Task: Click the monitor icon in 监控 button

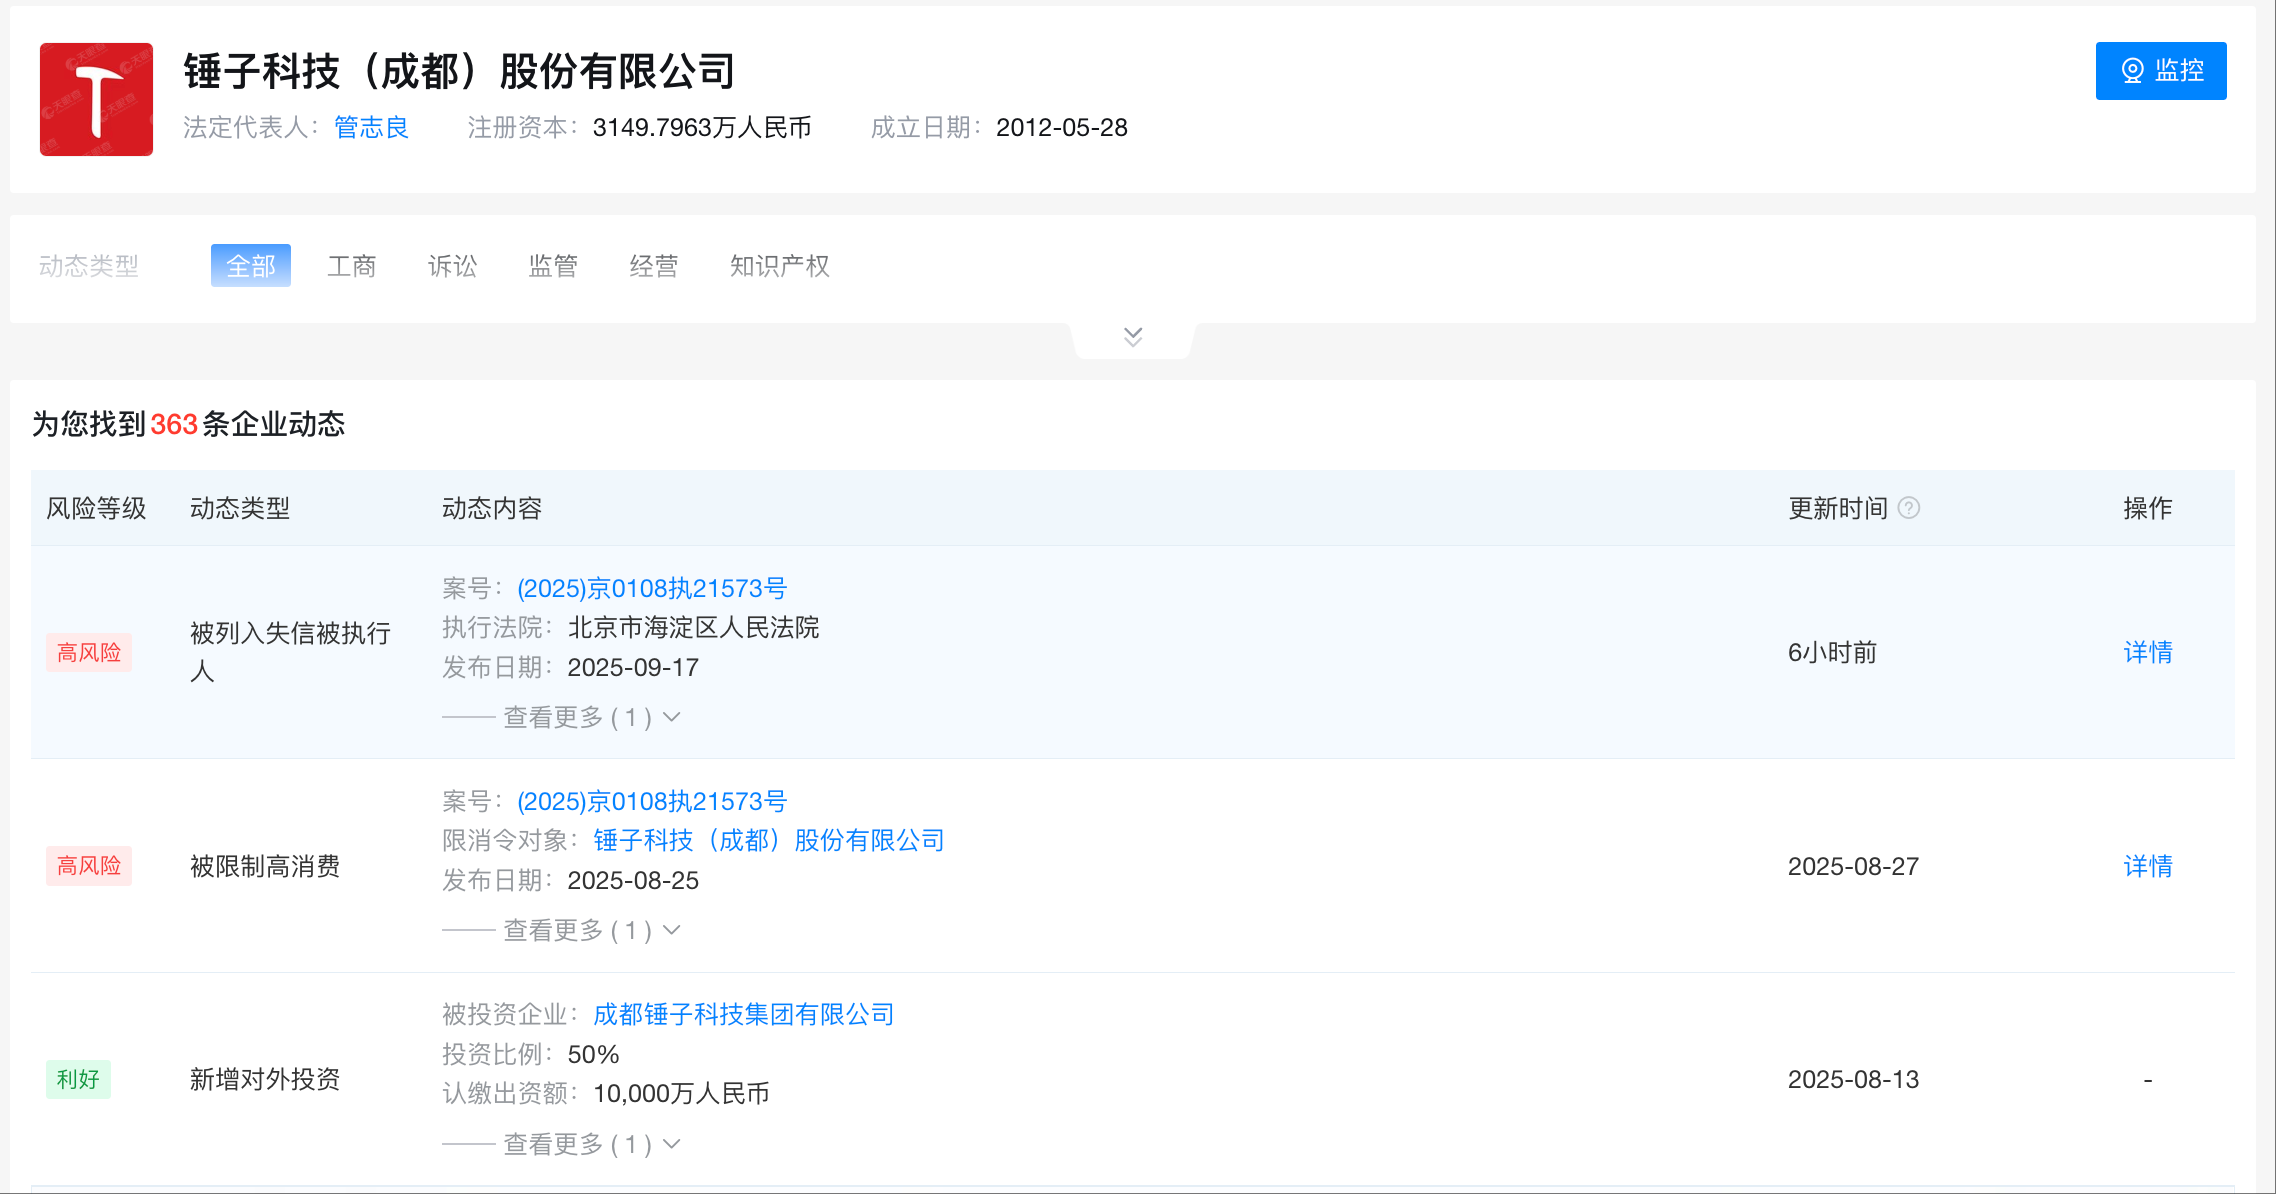Action: pos(2131,70)
